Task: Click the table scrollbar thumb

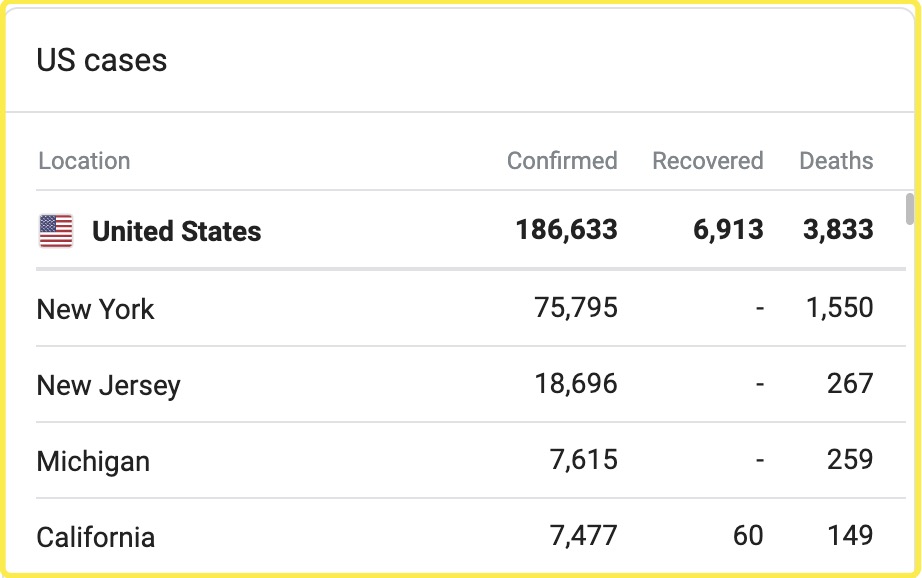Action: pos(909,209)
